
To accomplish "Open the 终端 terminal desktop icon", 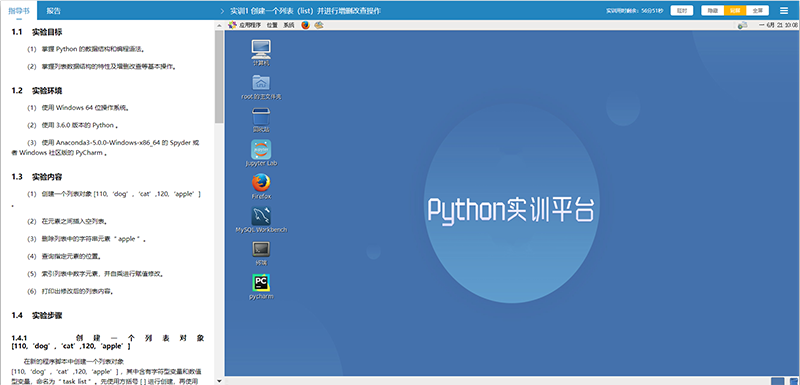I will click(x=261, y=253).
